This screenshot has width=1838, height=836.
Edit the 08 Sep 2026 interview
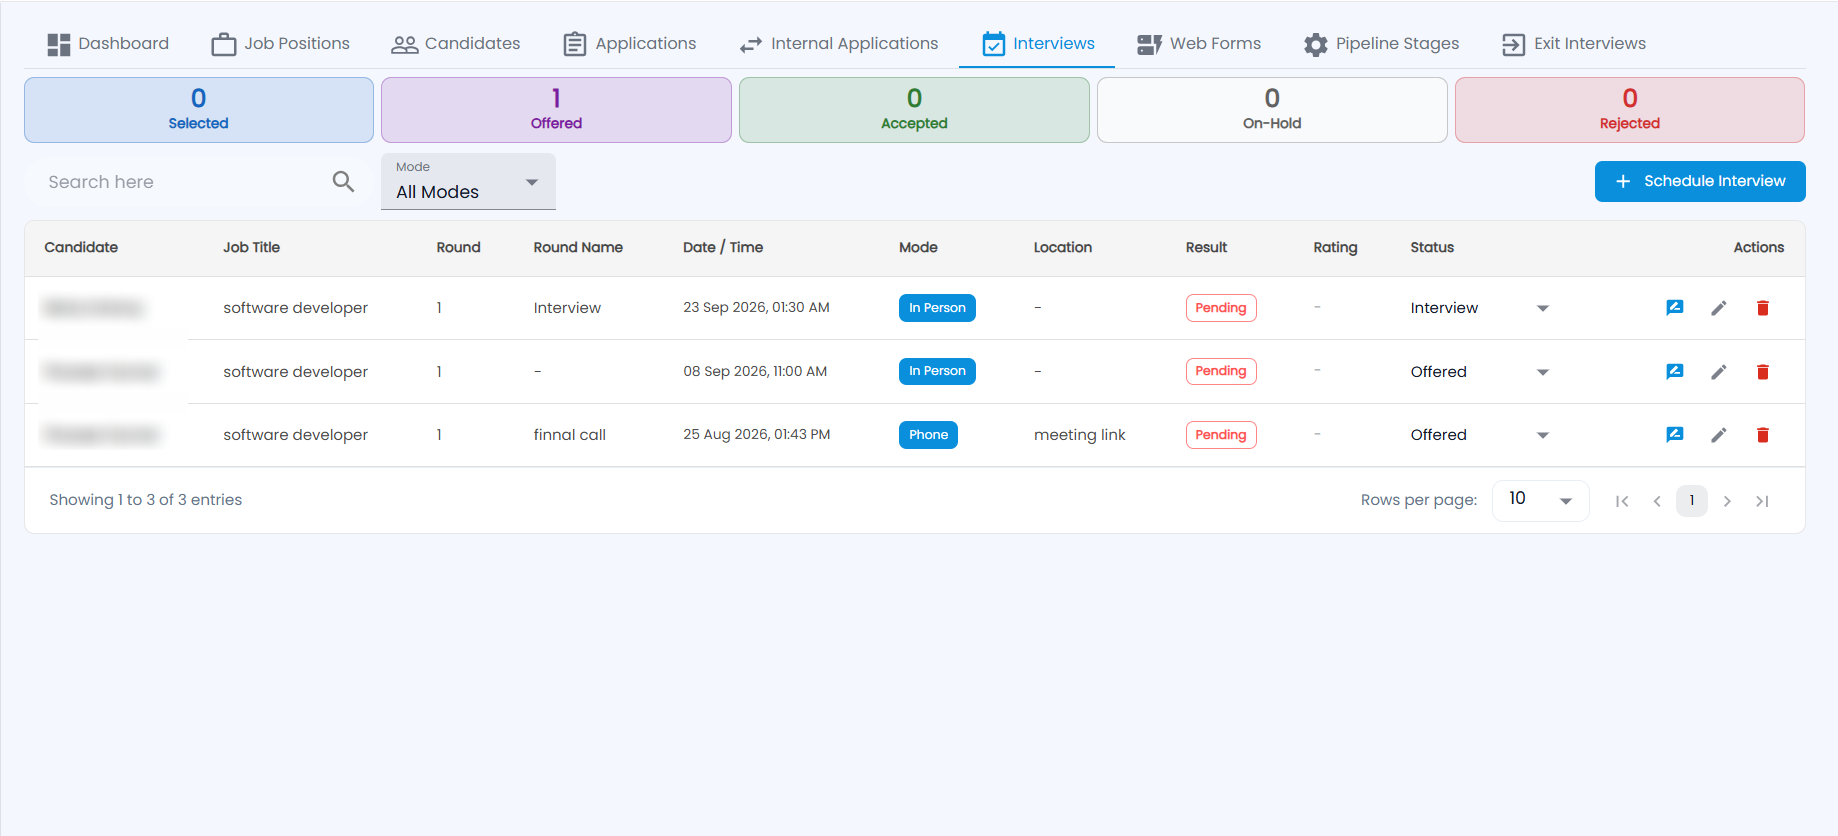[1718, 372]
